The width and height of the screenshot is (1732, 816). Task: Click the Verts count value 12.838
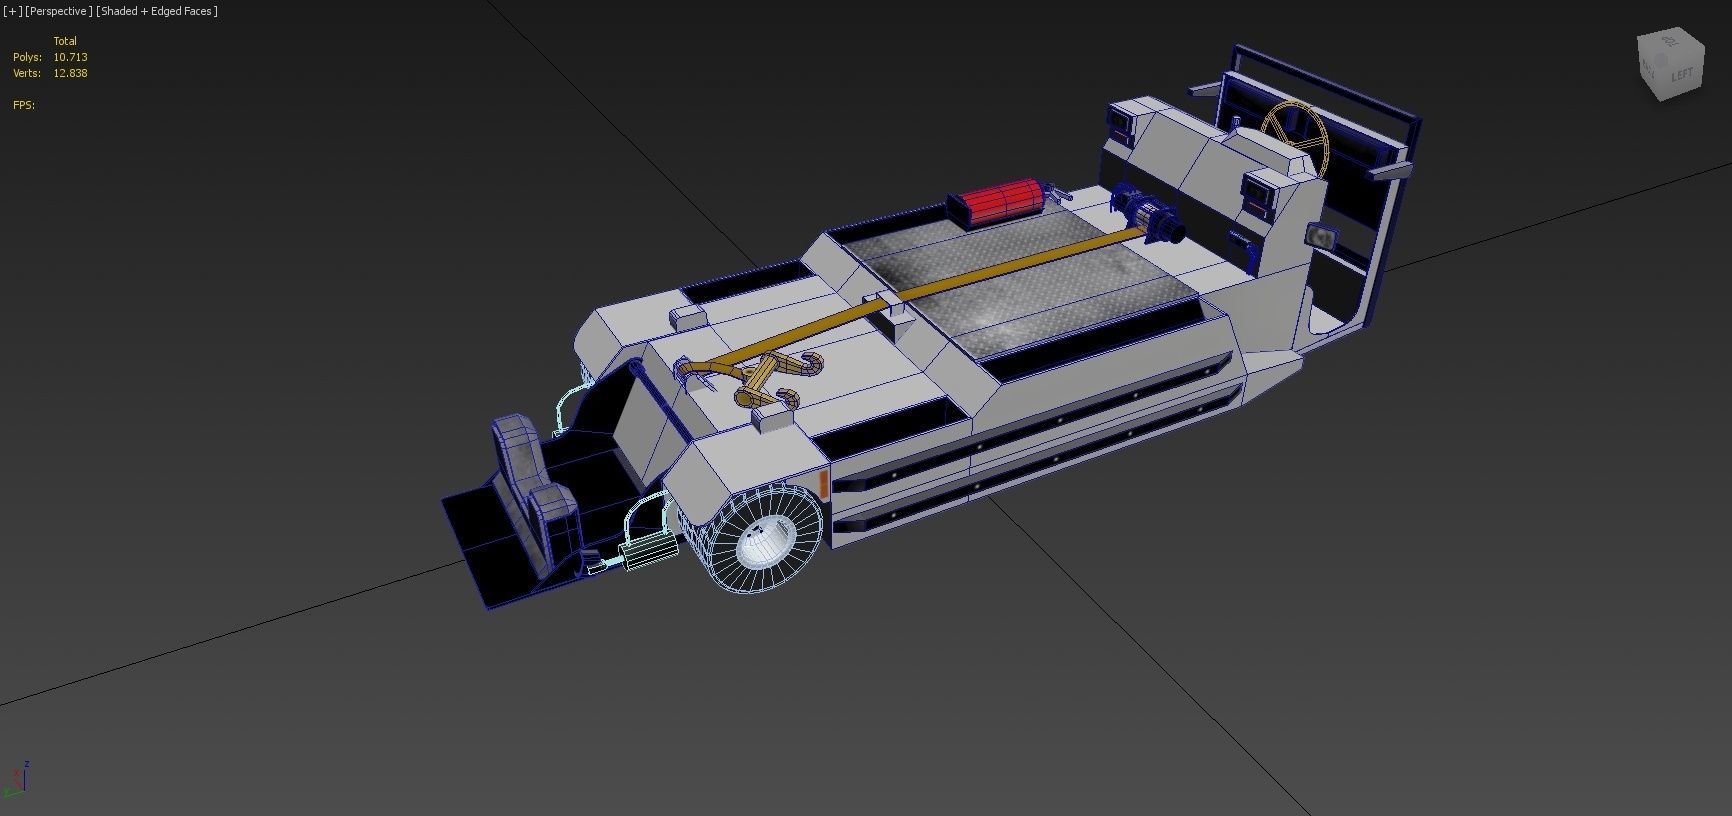click(70, 73)
